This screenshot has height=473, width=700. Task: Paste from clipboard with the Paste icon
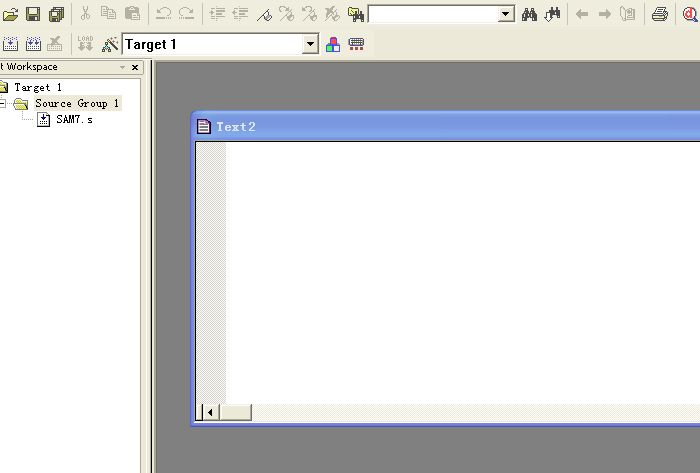(132, 13)
